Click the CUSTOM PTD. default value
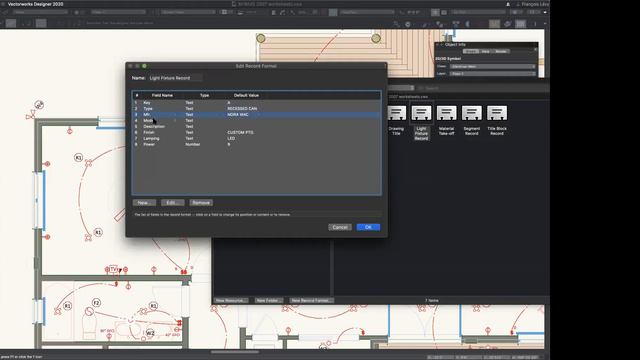Viewport: 640px width, 360px height. point(240,132)
